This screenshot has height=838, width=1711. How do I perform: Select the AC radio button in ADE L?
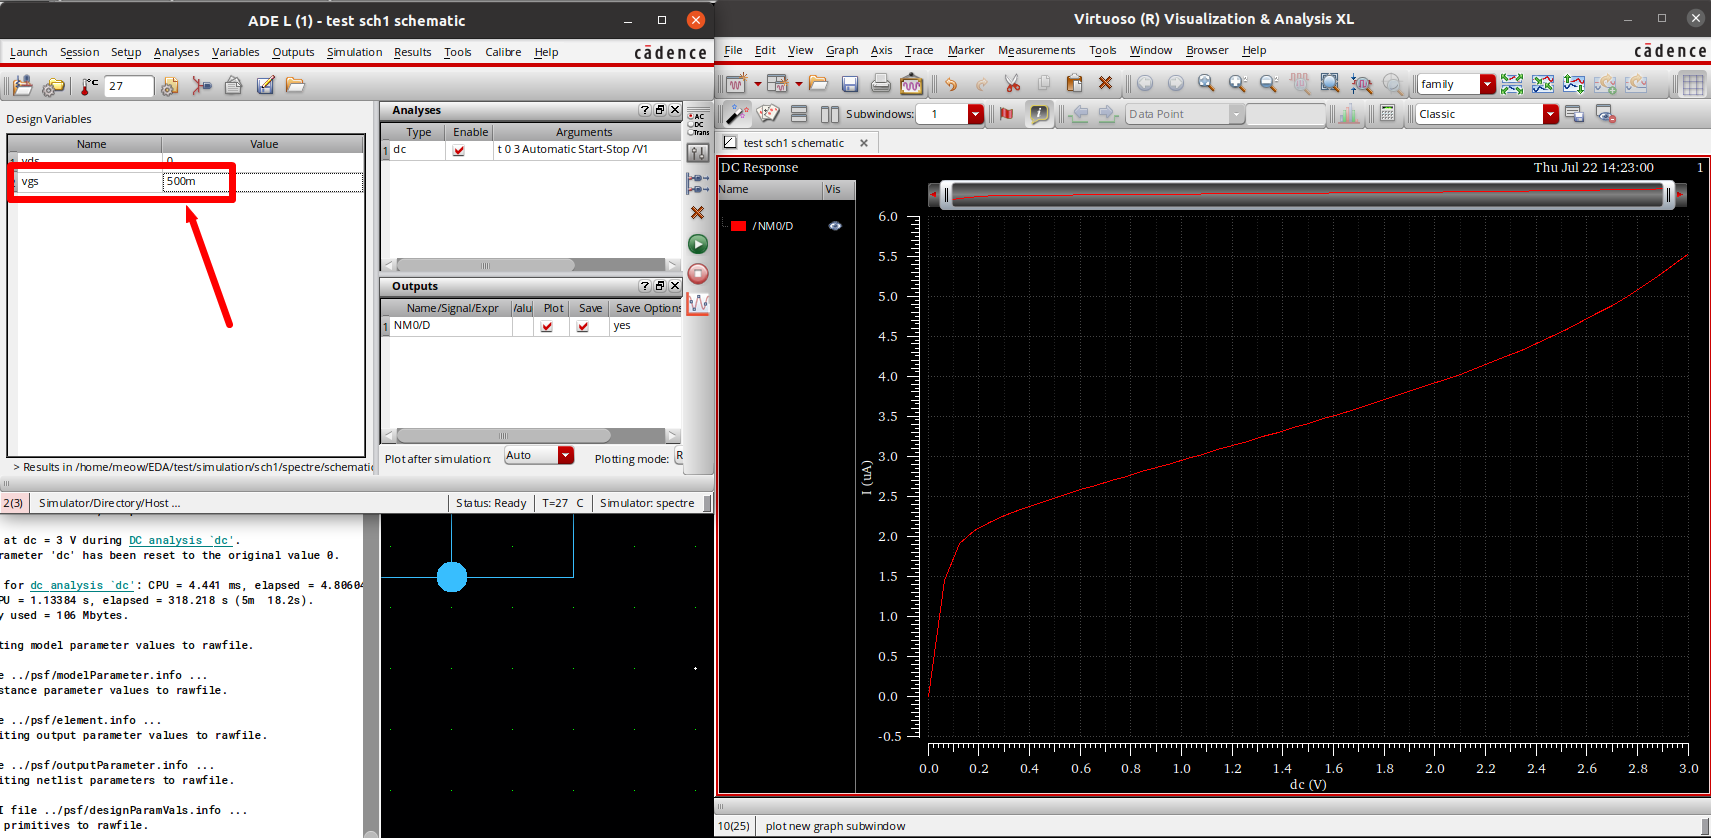coord(690,117)
